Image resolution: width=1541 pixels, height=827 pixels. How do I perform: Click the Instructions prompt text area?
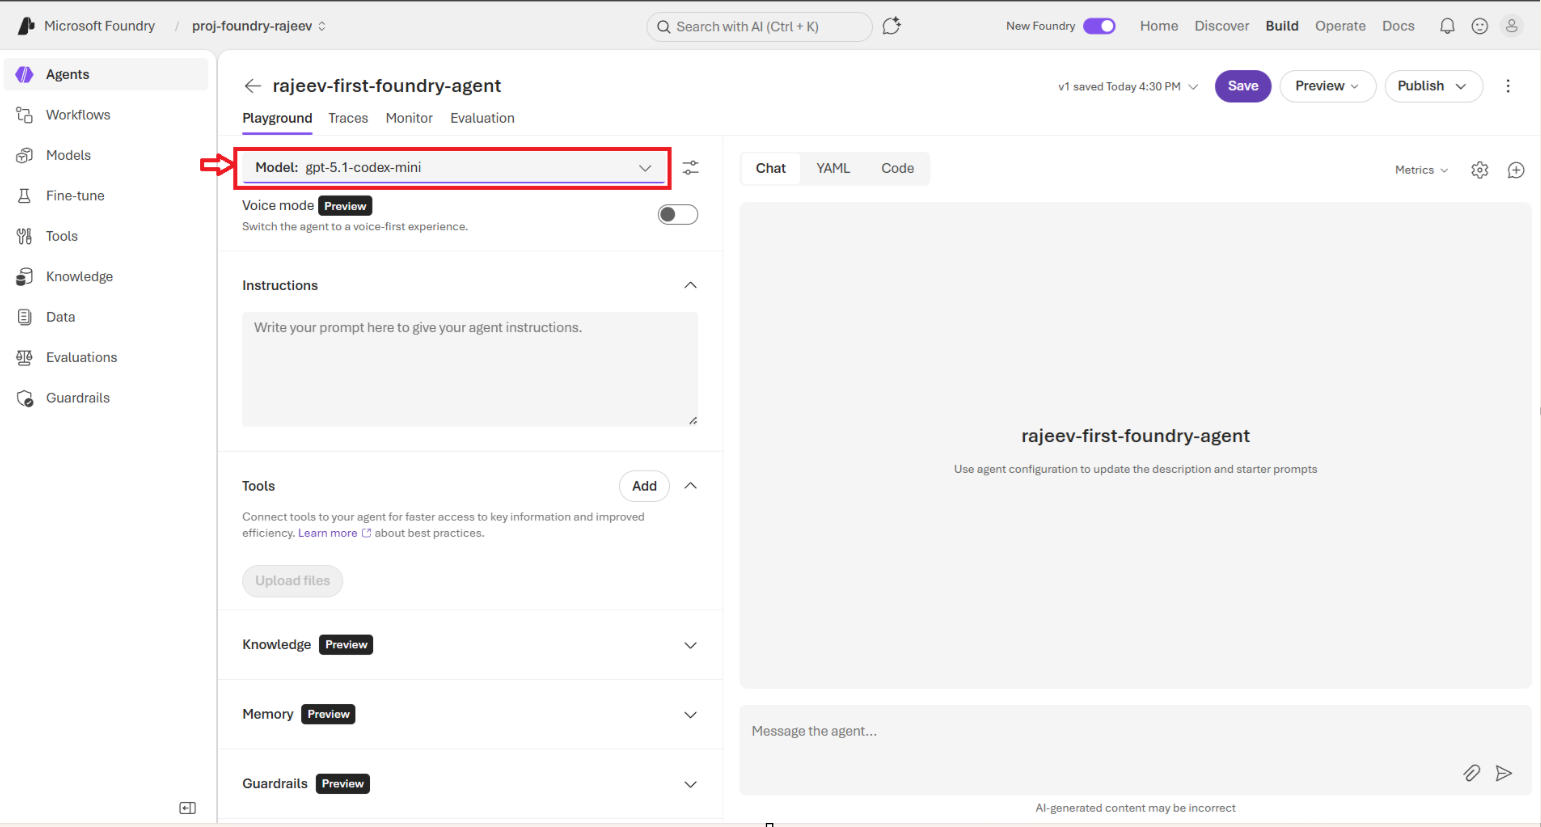469,369
